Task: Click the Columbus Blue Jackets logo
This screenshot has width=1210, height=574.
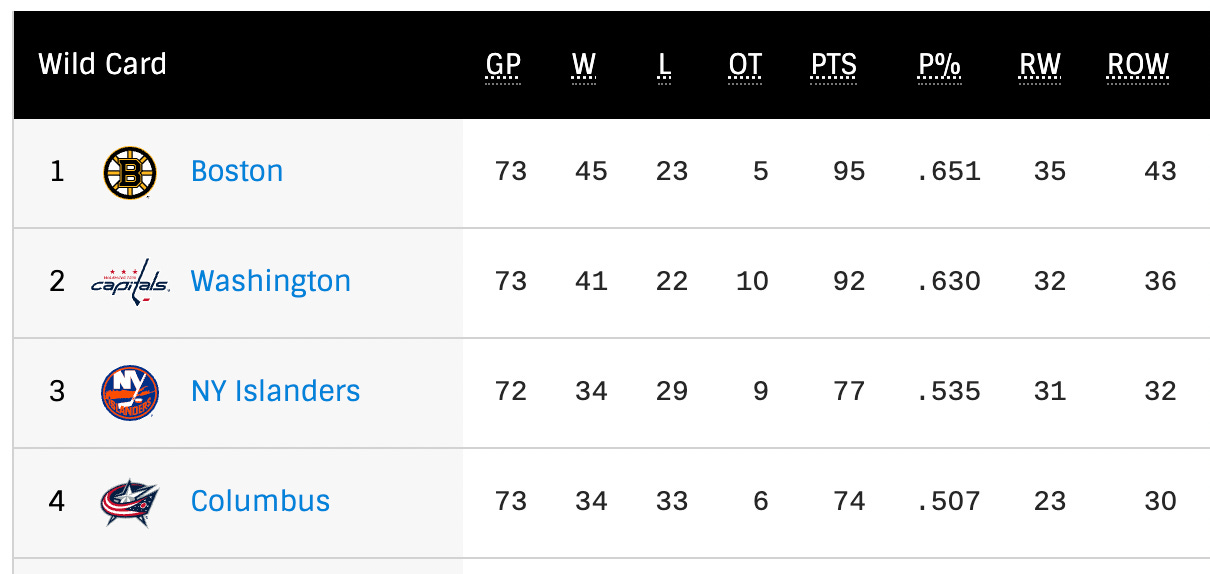Action: tap(130, 502)
